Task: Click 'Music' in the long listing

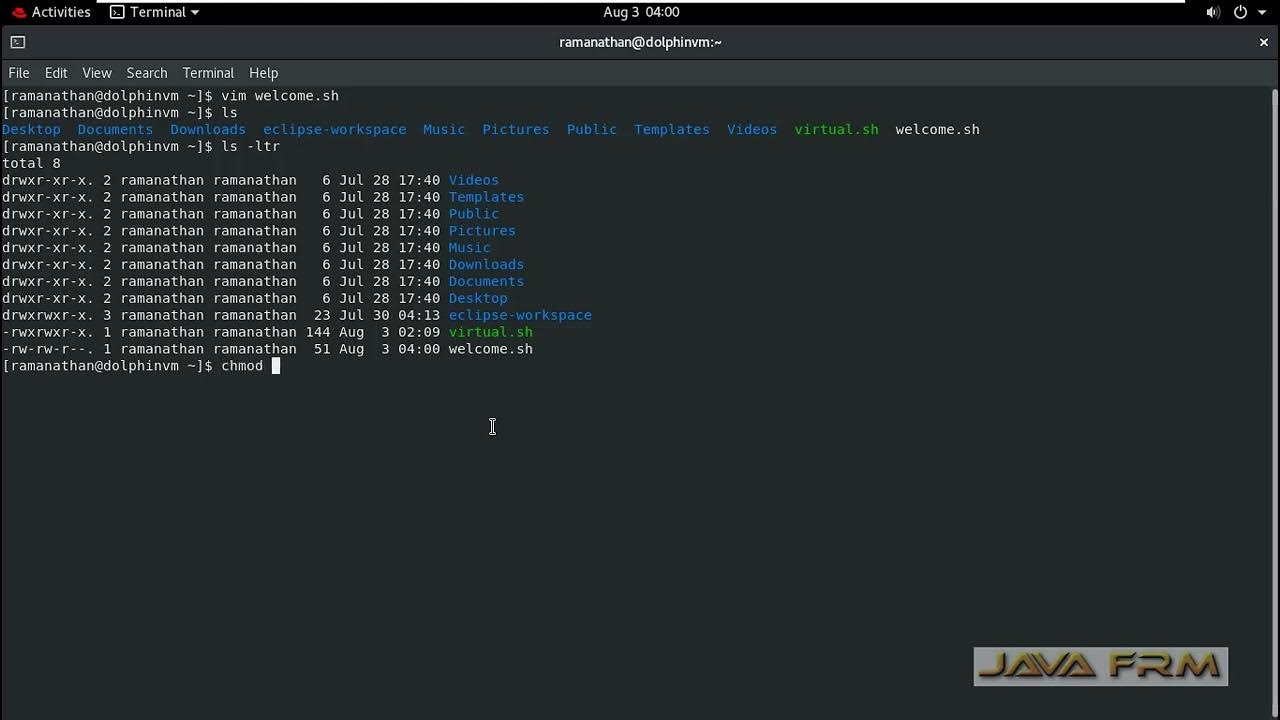Action: (470, 248)
